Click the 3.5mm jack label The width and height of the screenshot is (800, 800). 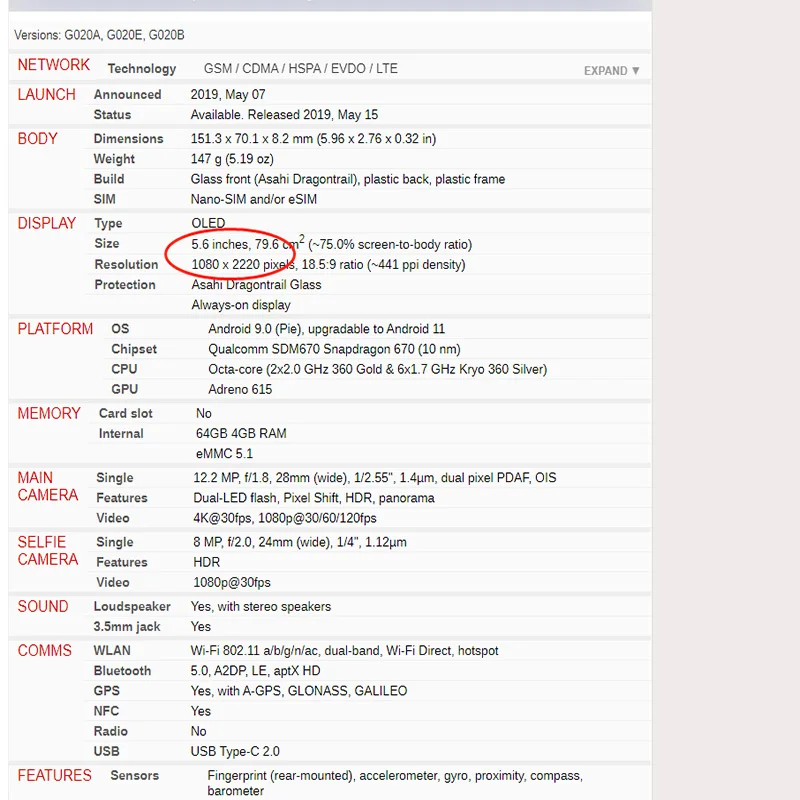click(x=127, y=627)
